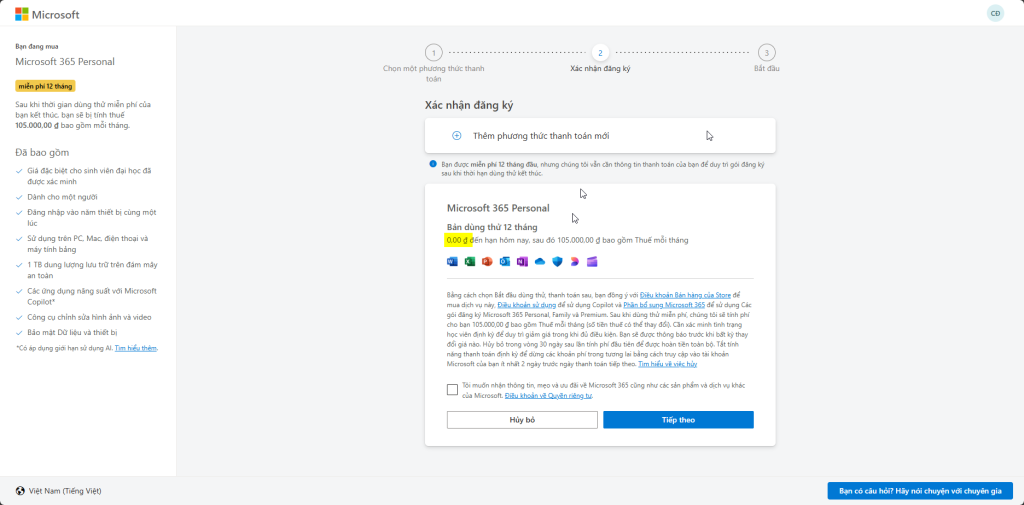Screen dimensions: 1024x505
Task: Open Việt Nam (Tiếng Việt) language selector
Action: coord(58,491)
